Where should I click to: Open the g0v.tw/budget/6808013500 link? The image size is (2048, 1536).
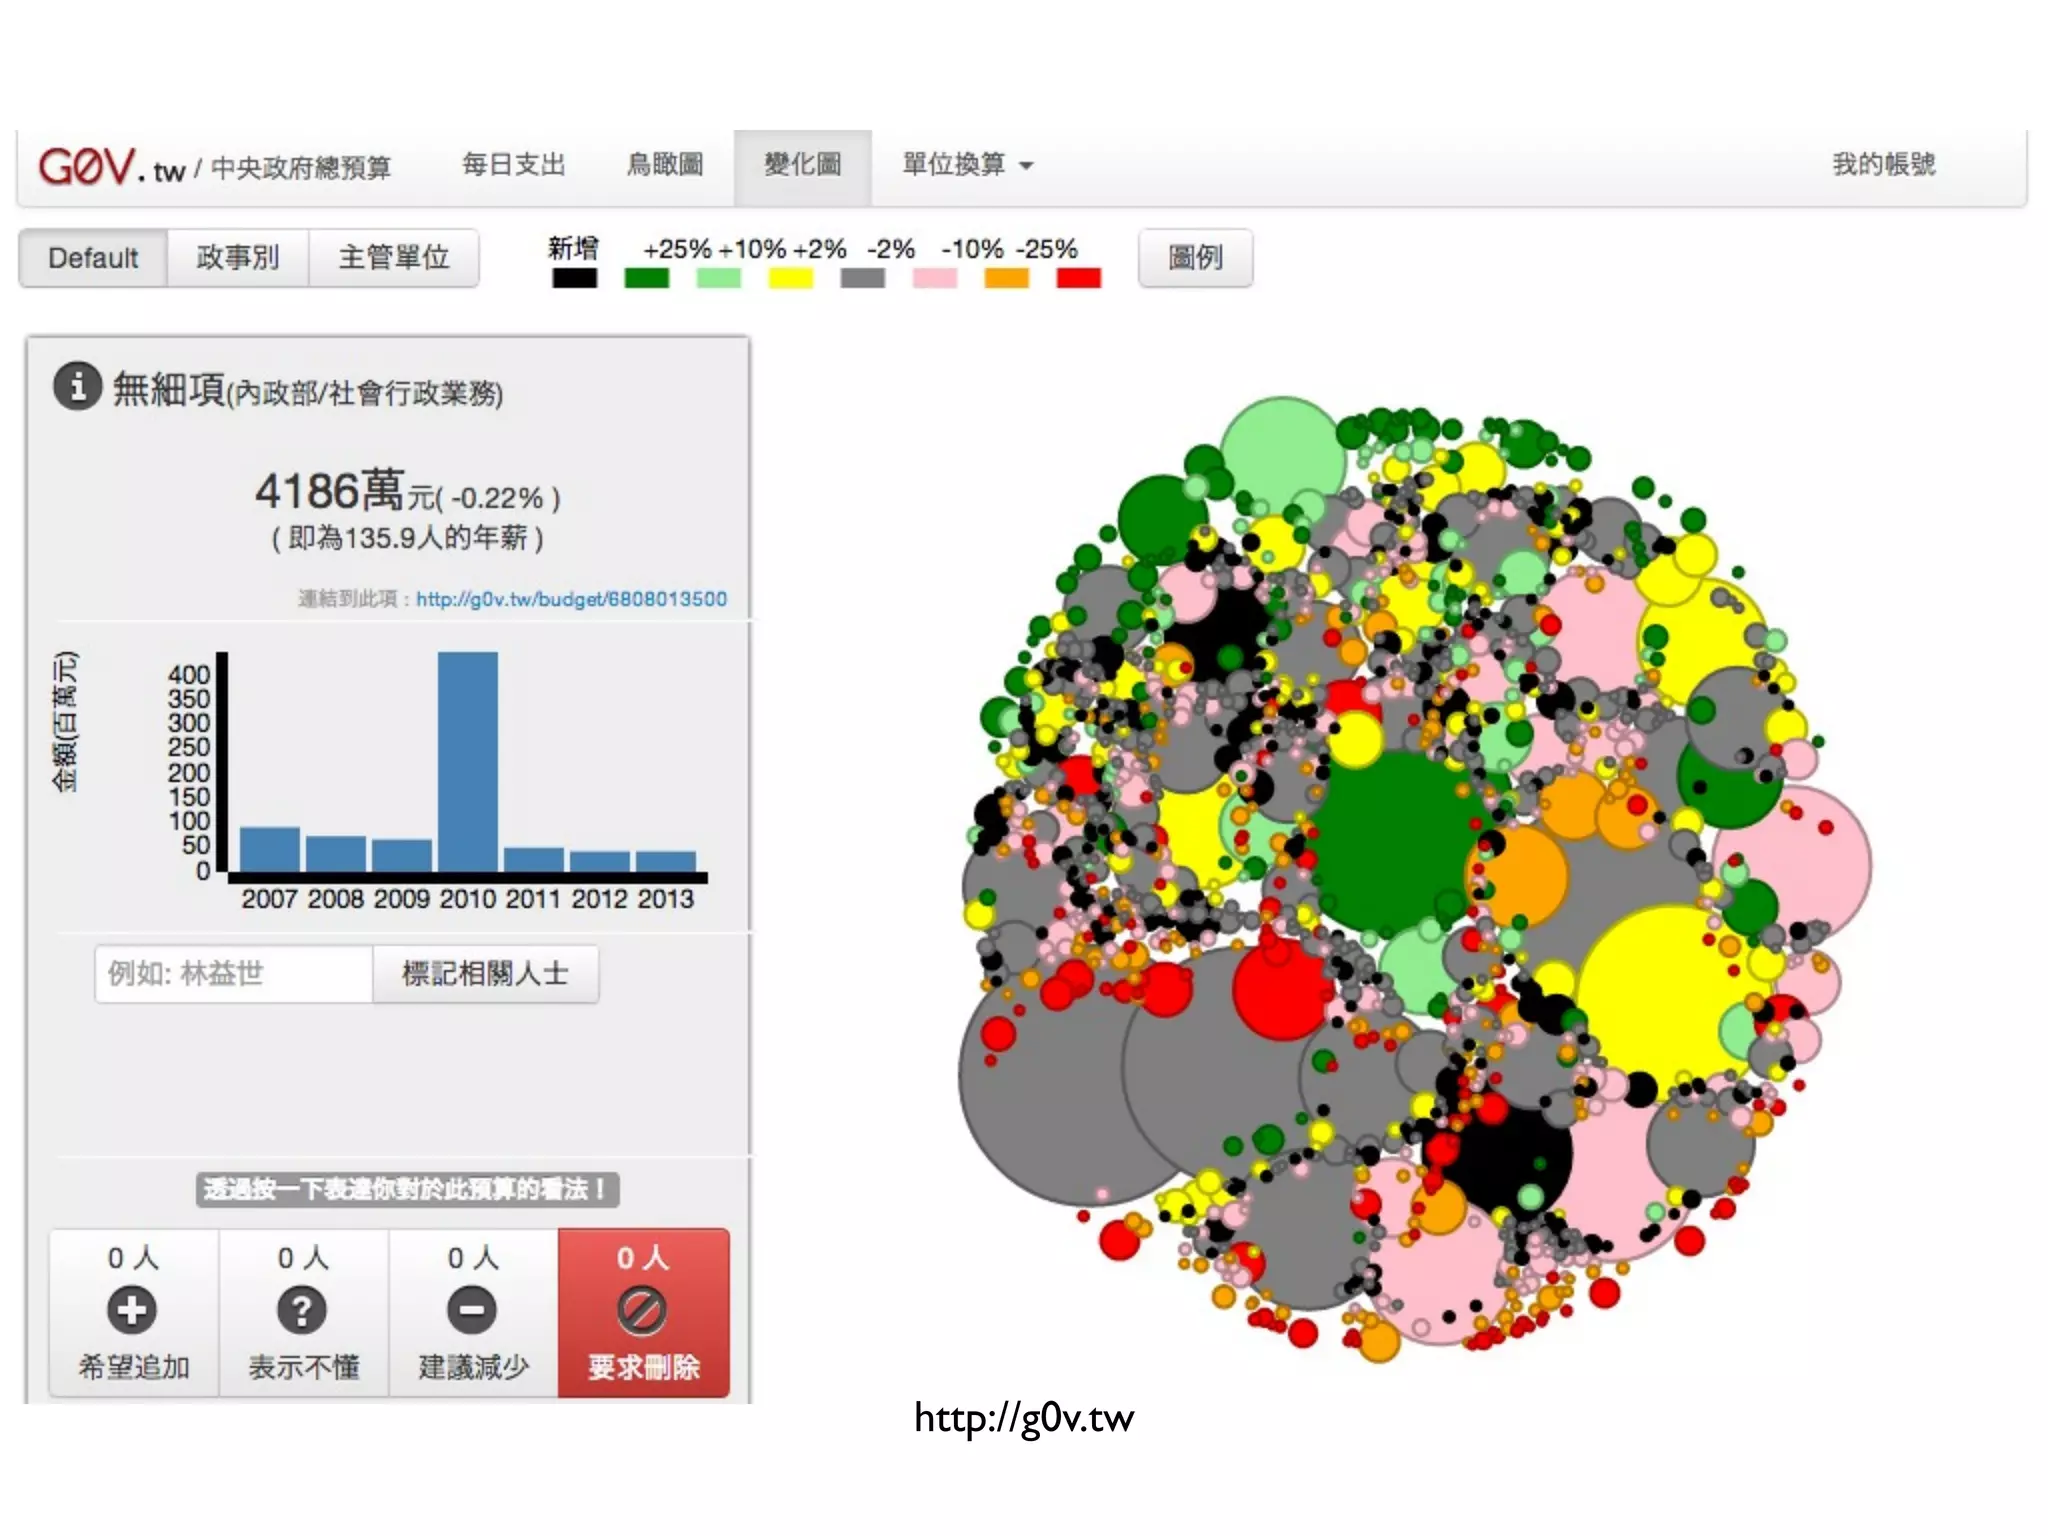571,599
